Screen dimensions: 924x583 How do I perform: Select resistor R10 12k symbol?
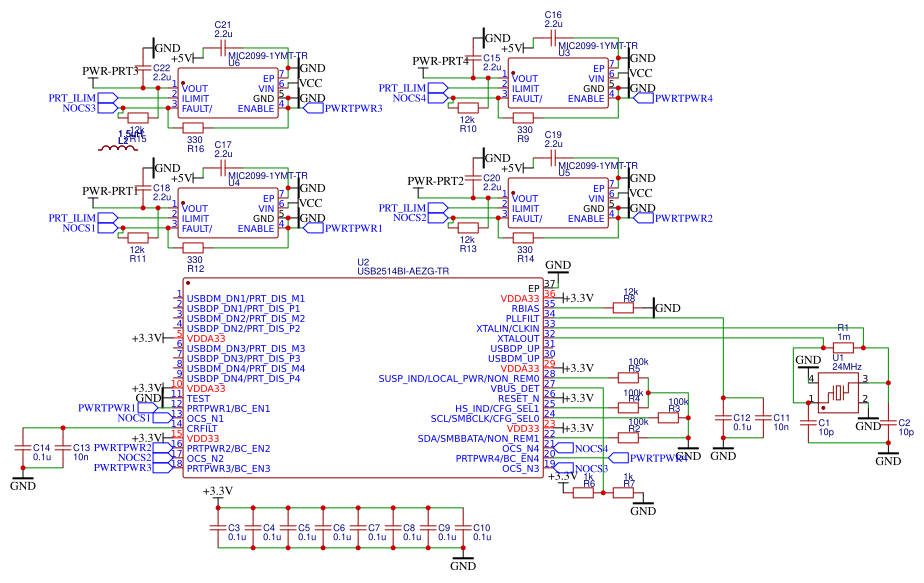pos(468,108)
